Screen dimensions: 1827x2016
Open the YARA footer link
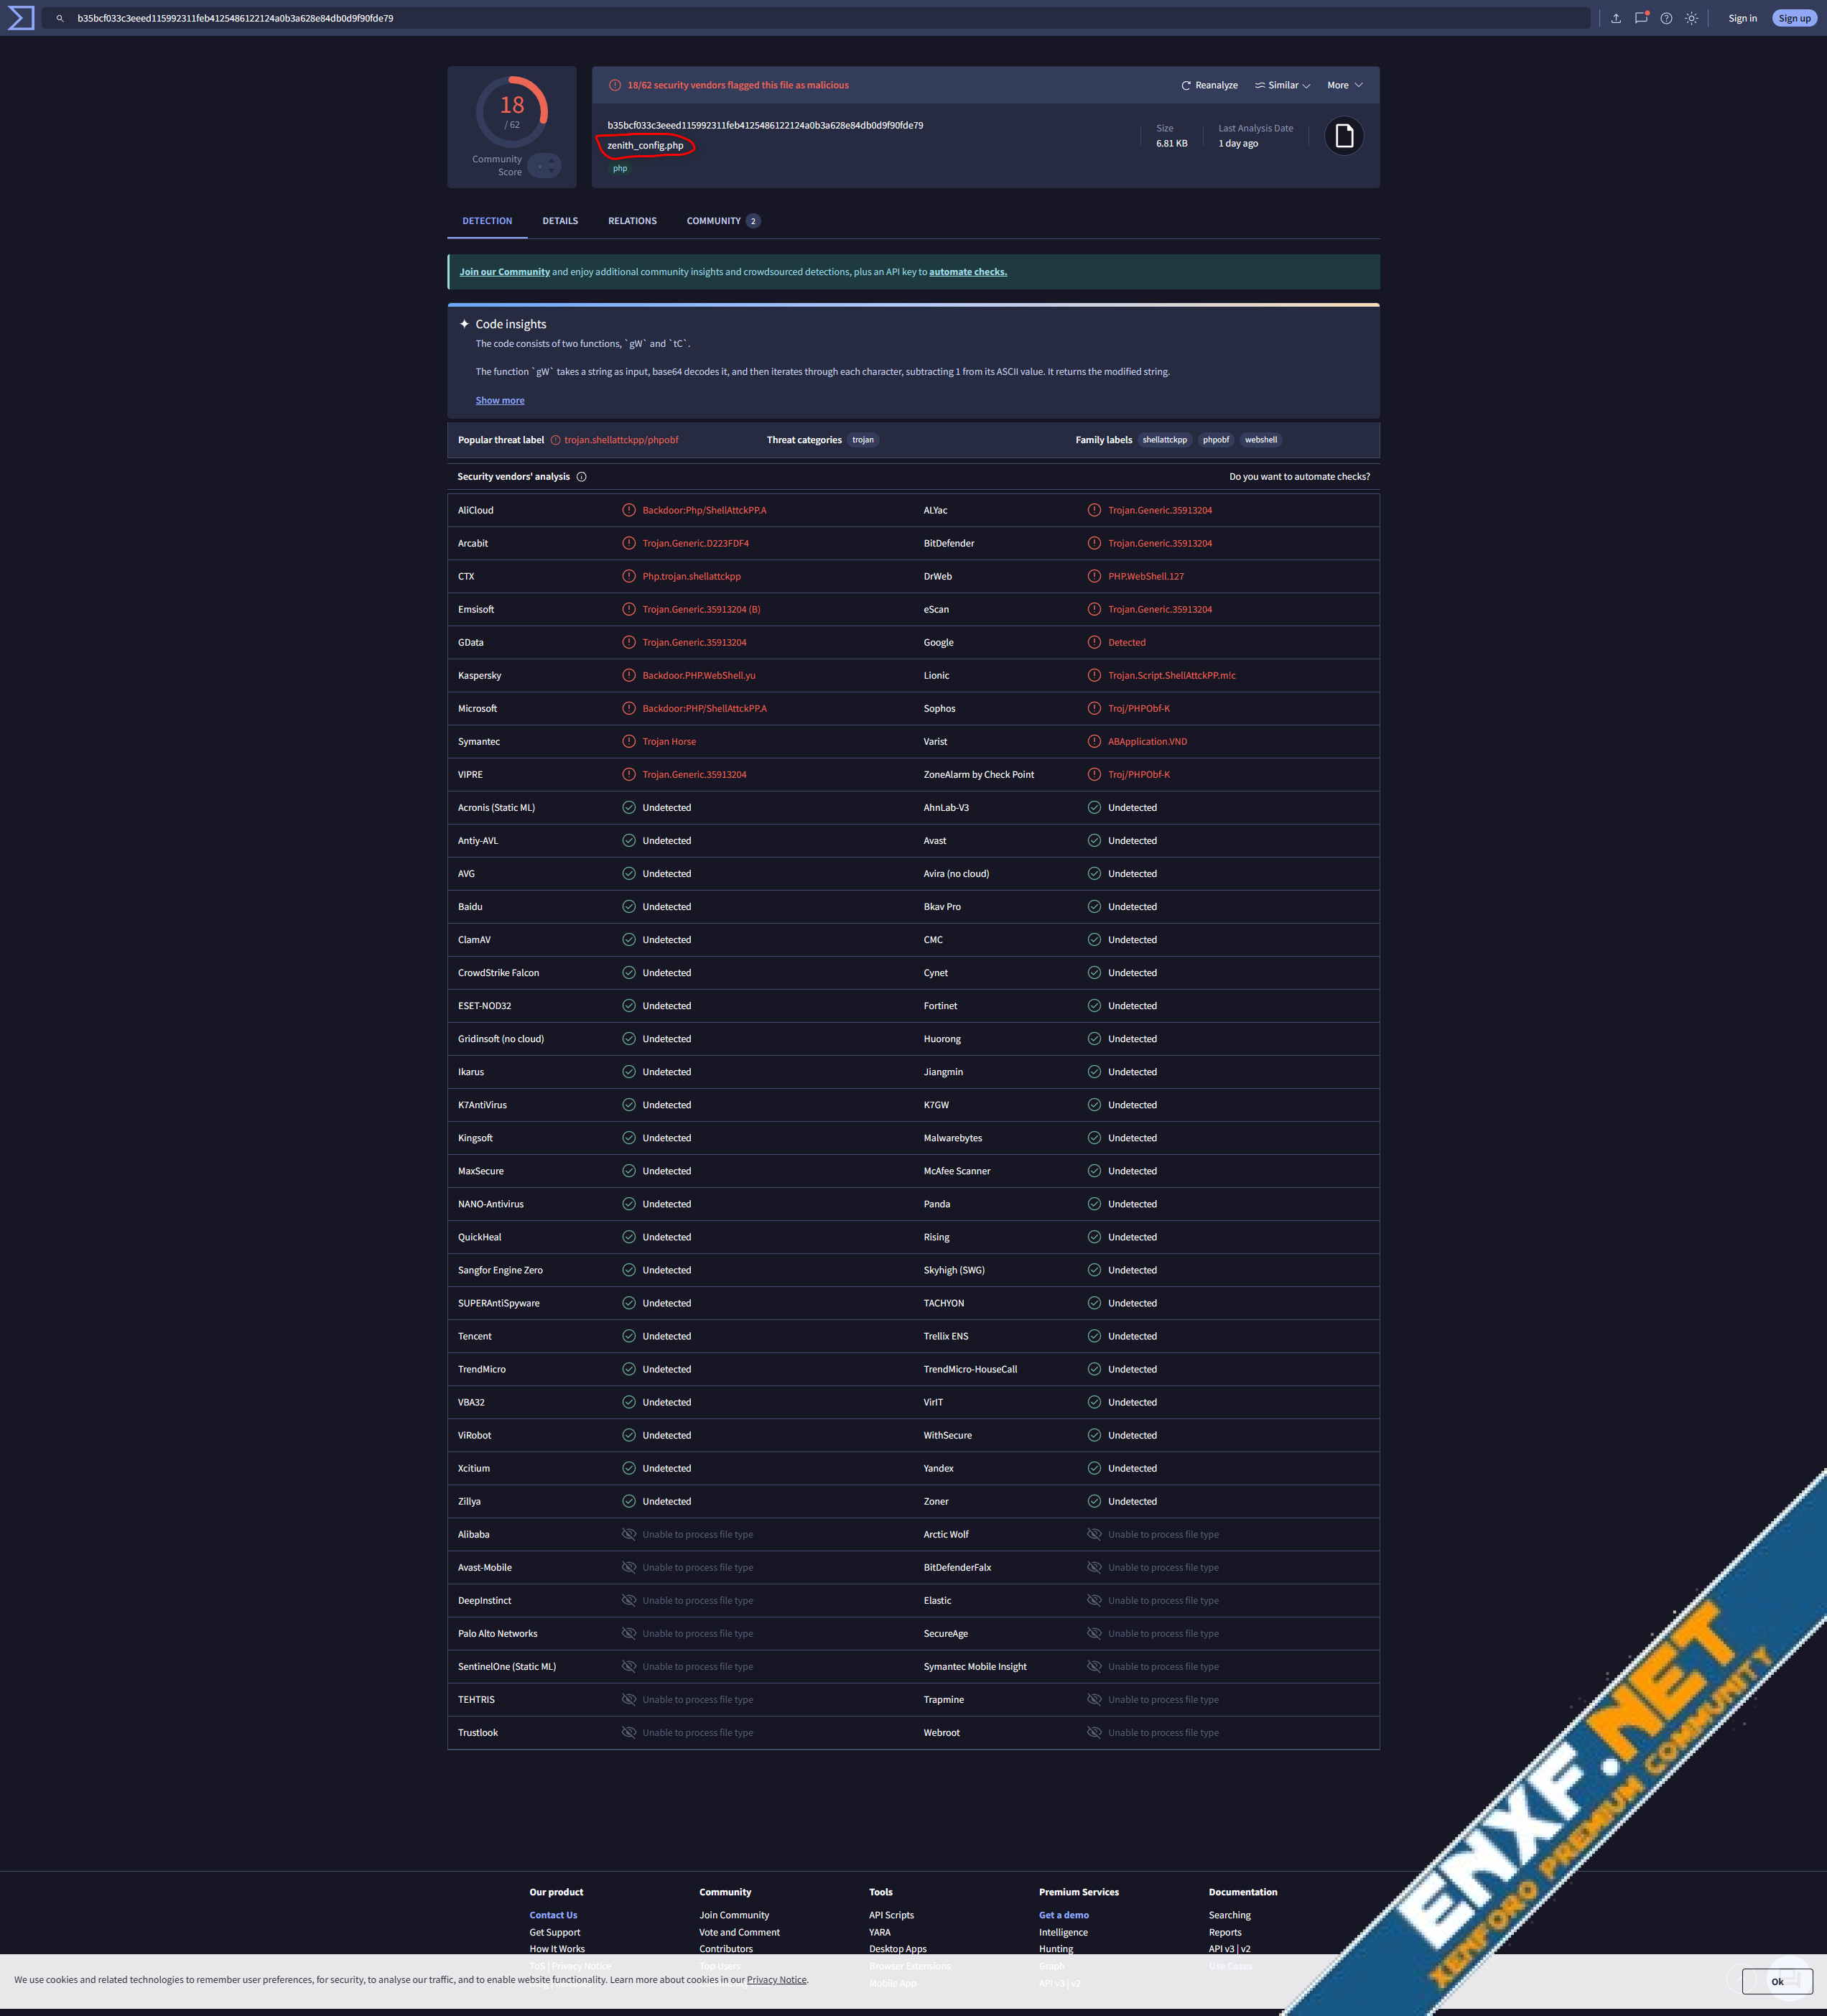[x=879, y=1932]
